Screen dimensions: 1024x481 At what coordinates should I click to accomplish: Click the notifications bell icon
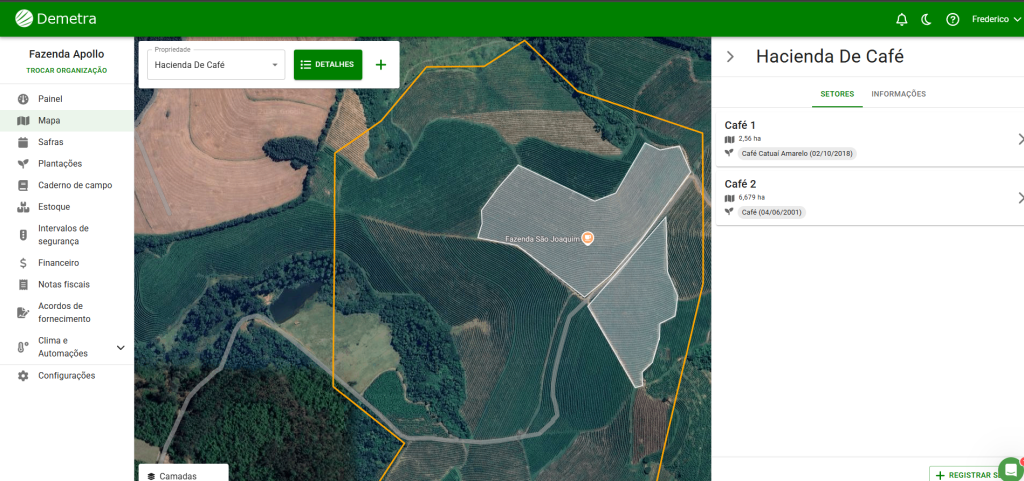coord(901,19)
